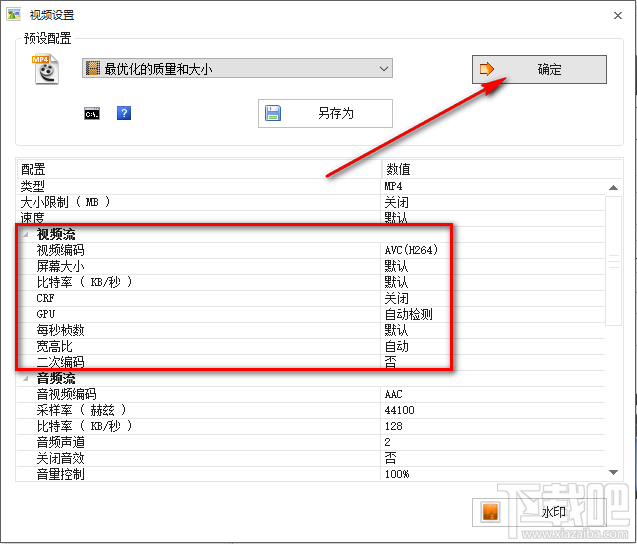Screen dimensions: 637x544
Task: Select the 每秒帧数 row
Action: (x=311, y=330)
